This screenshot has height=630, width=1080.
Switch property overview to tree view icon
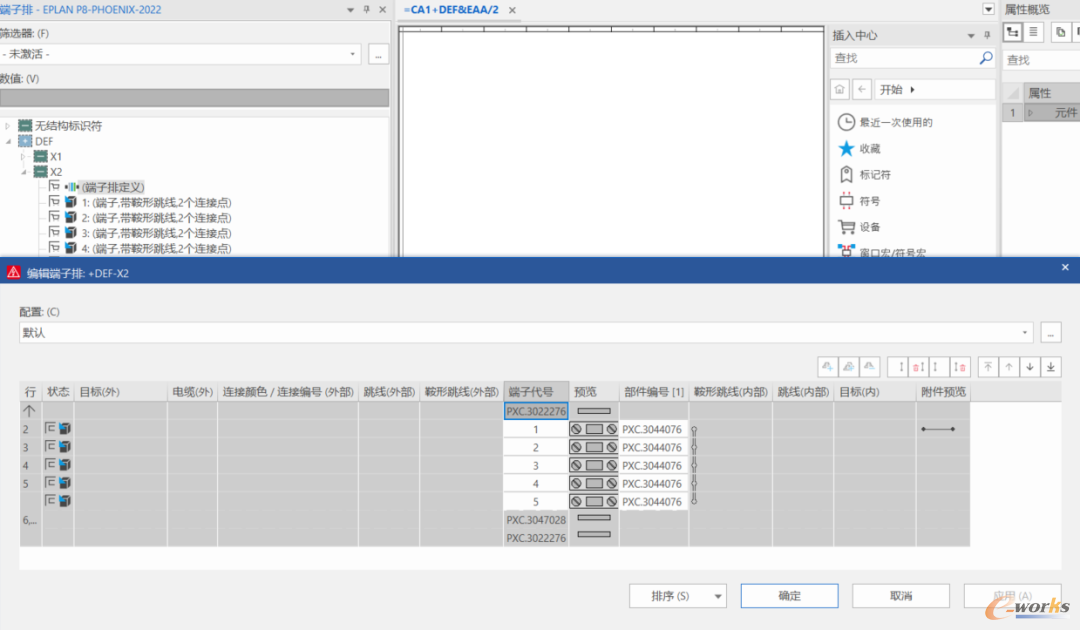[1012, 32]
